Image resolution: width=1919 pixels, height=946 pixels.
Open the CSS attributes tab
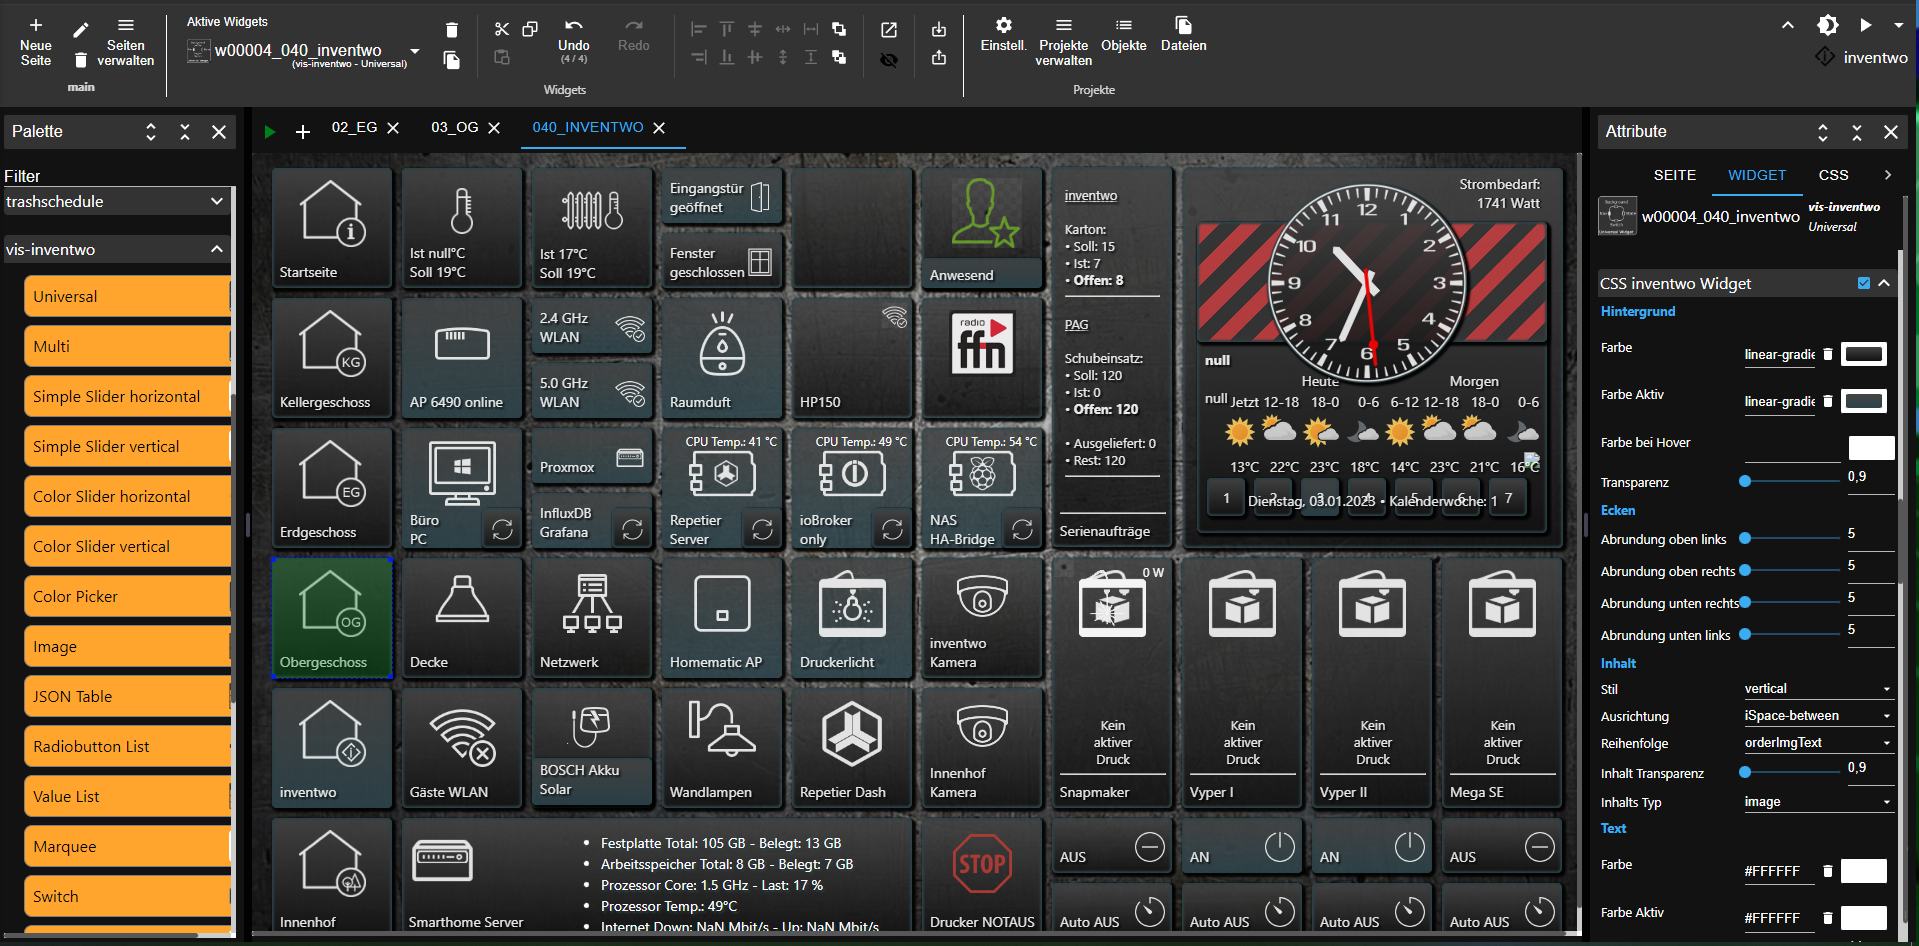tap(1833, 175)
